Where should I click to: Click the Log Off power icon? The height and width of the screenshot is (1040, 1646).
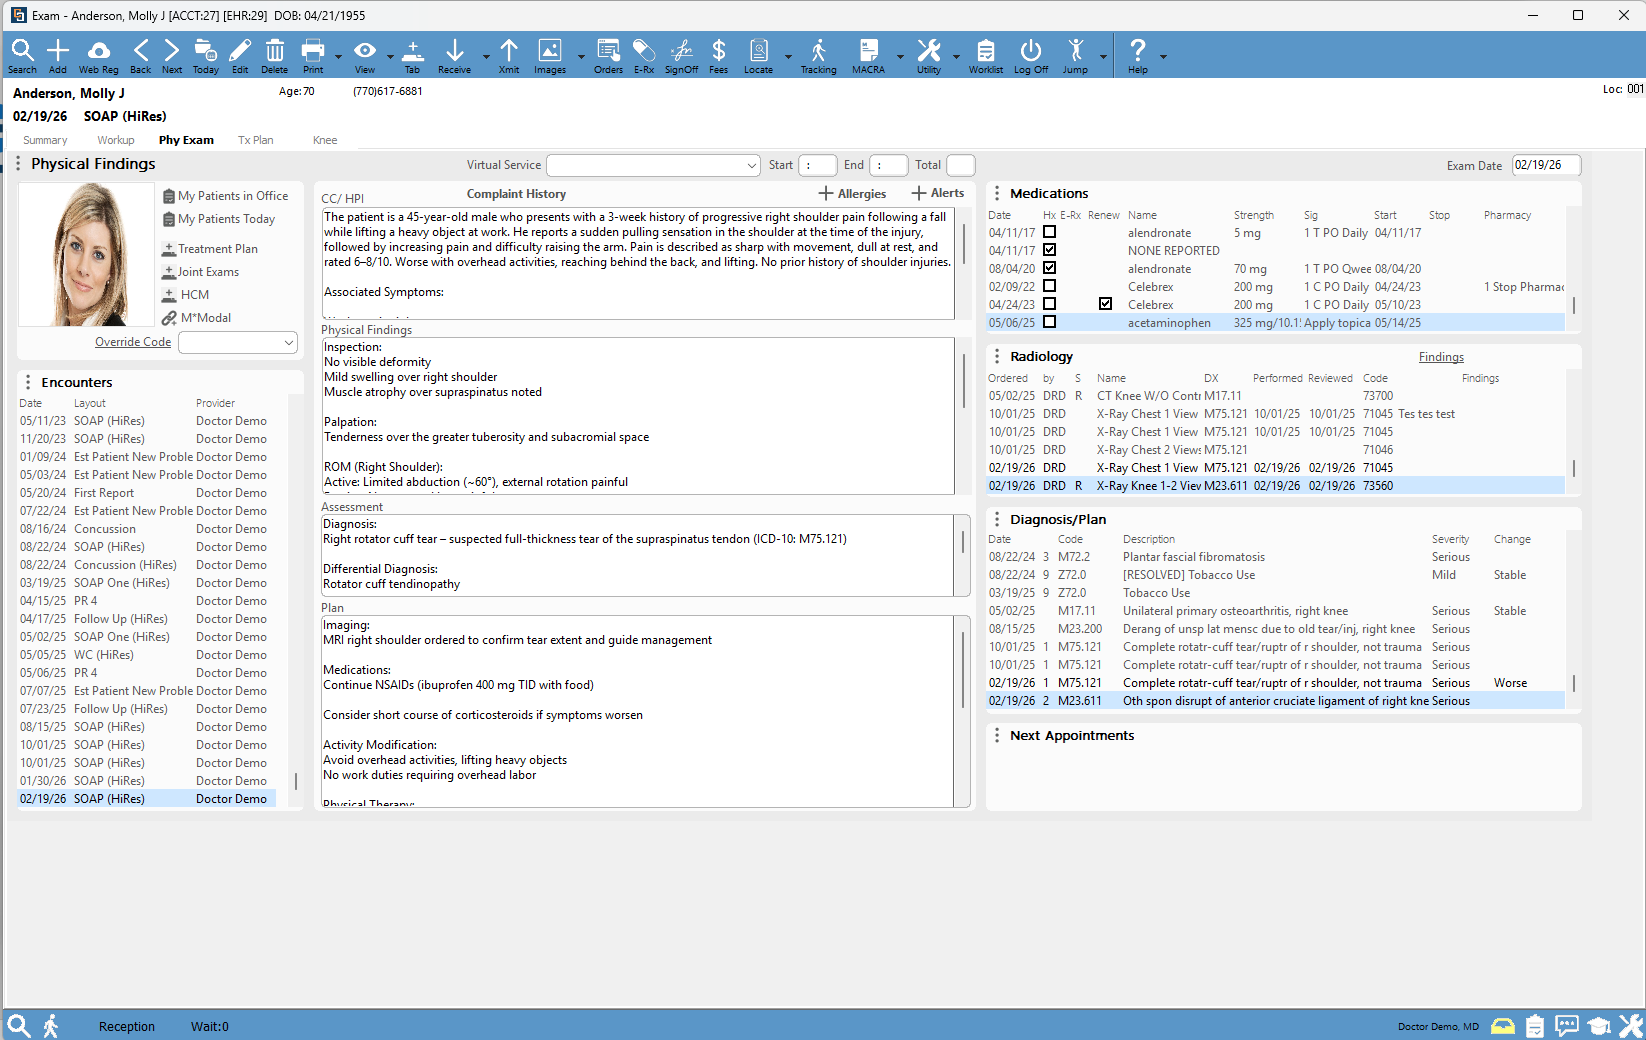tap(1031, 56)
